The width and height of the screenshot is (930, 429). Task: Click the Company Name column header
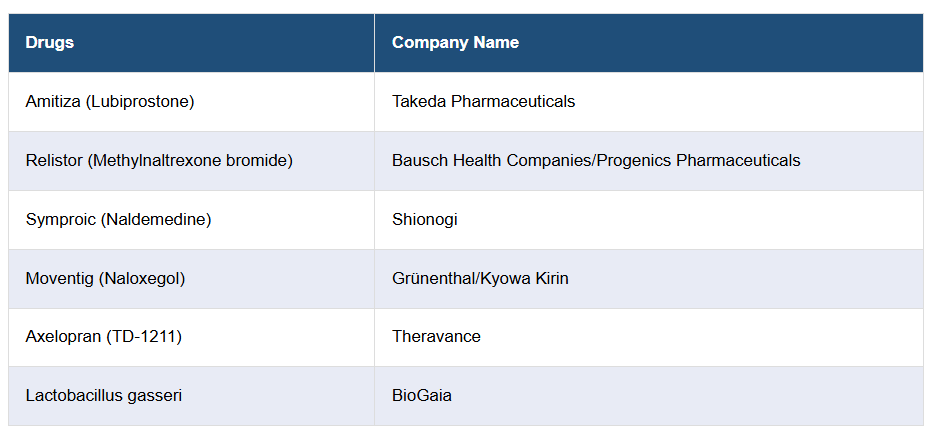coord(455,43)
